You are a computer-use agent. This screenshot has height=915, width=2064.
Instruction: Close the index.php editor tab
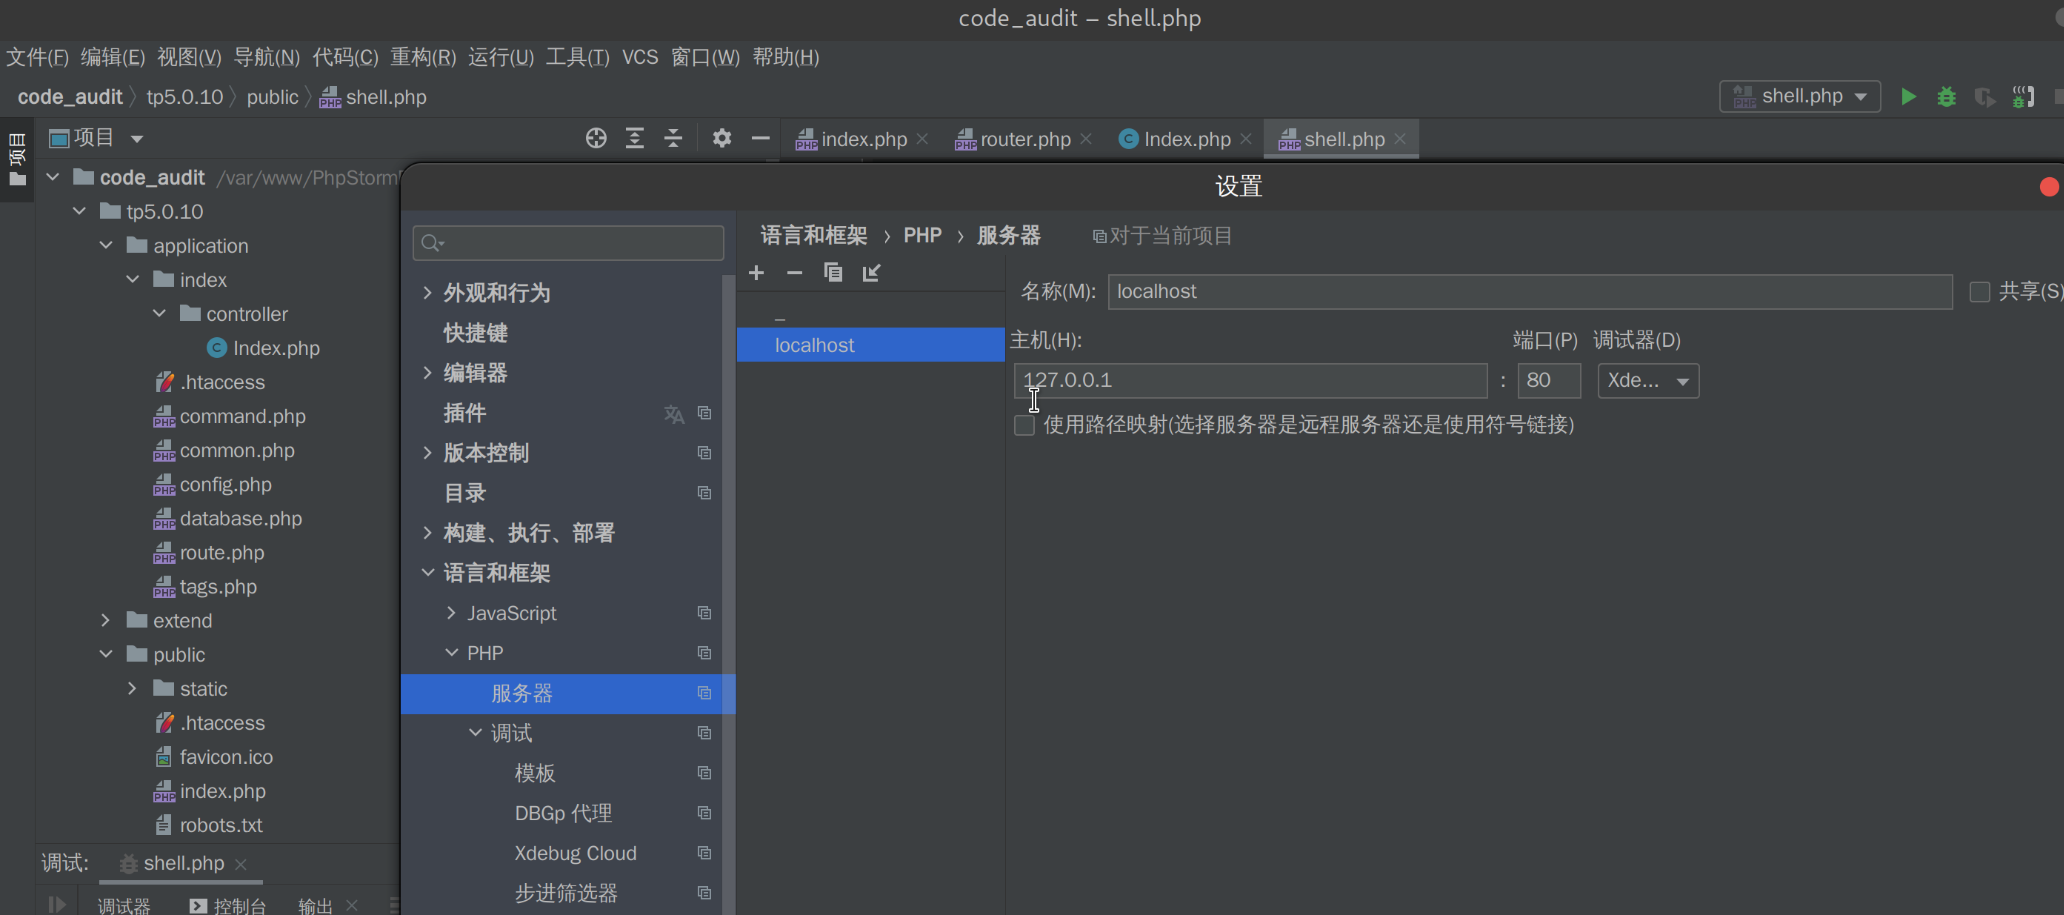[922, 139]
